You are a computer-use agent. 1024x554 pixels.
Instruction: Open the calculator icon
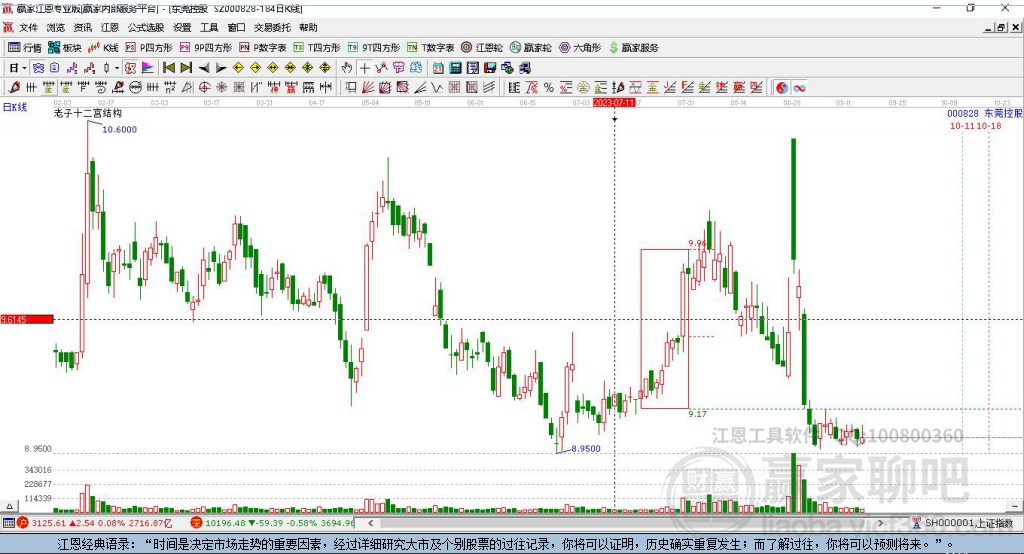(x=455, y=68)
